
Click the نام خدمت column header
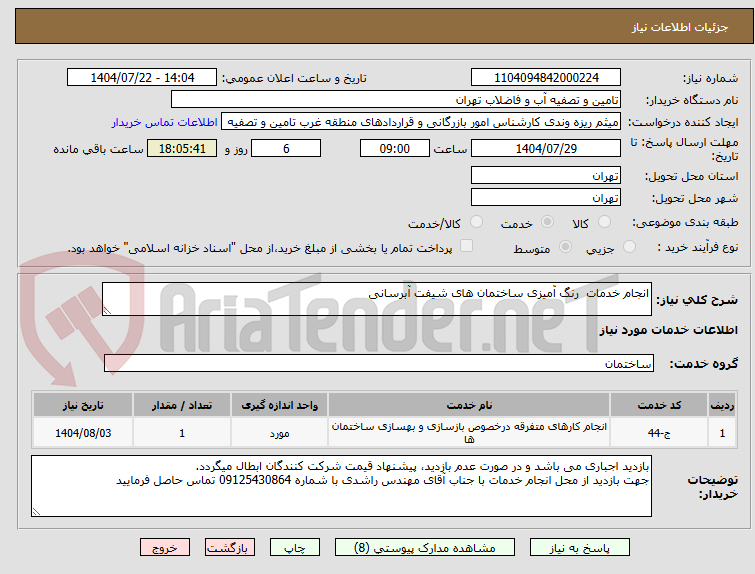point(469,405)
